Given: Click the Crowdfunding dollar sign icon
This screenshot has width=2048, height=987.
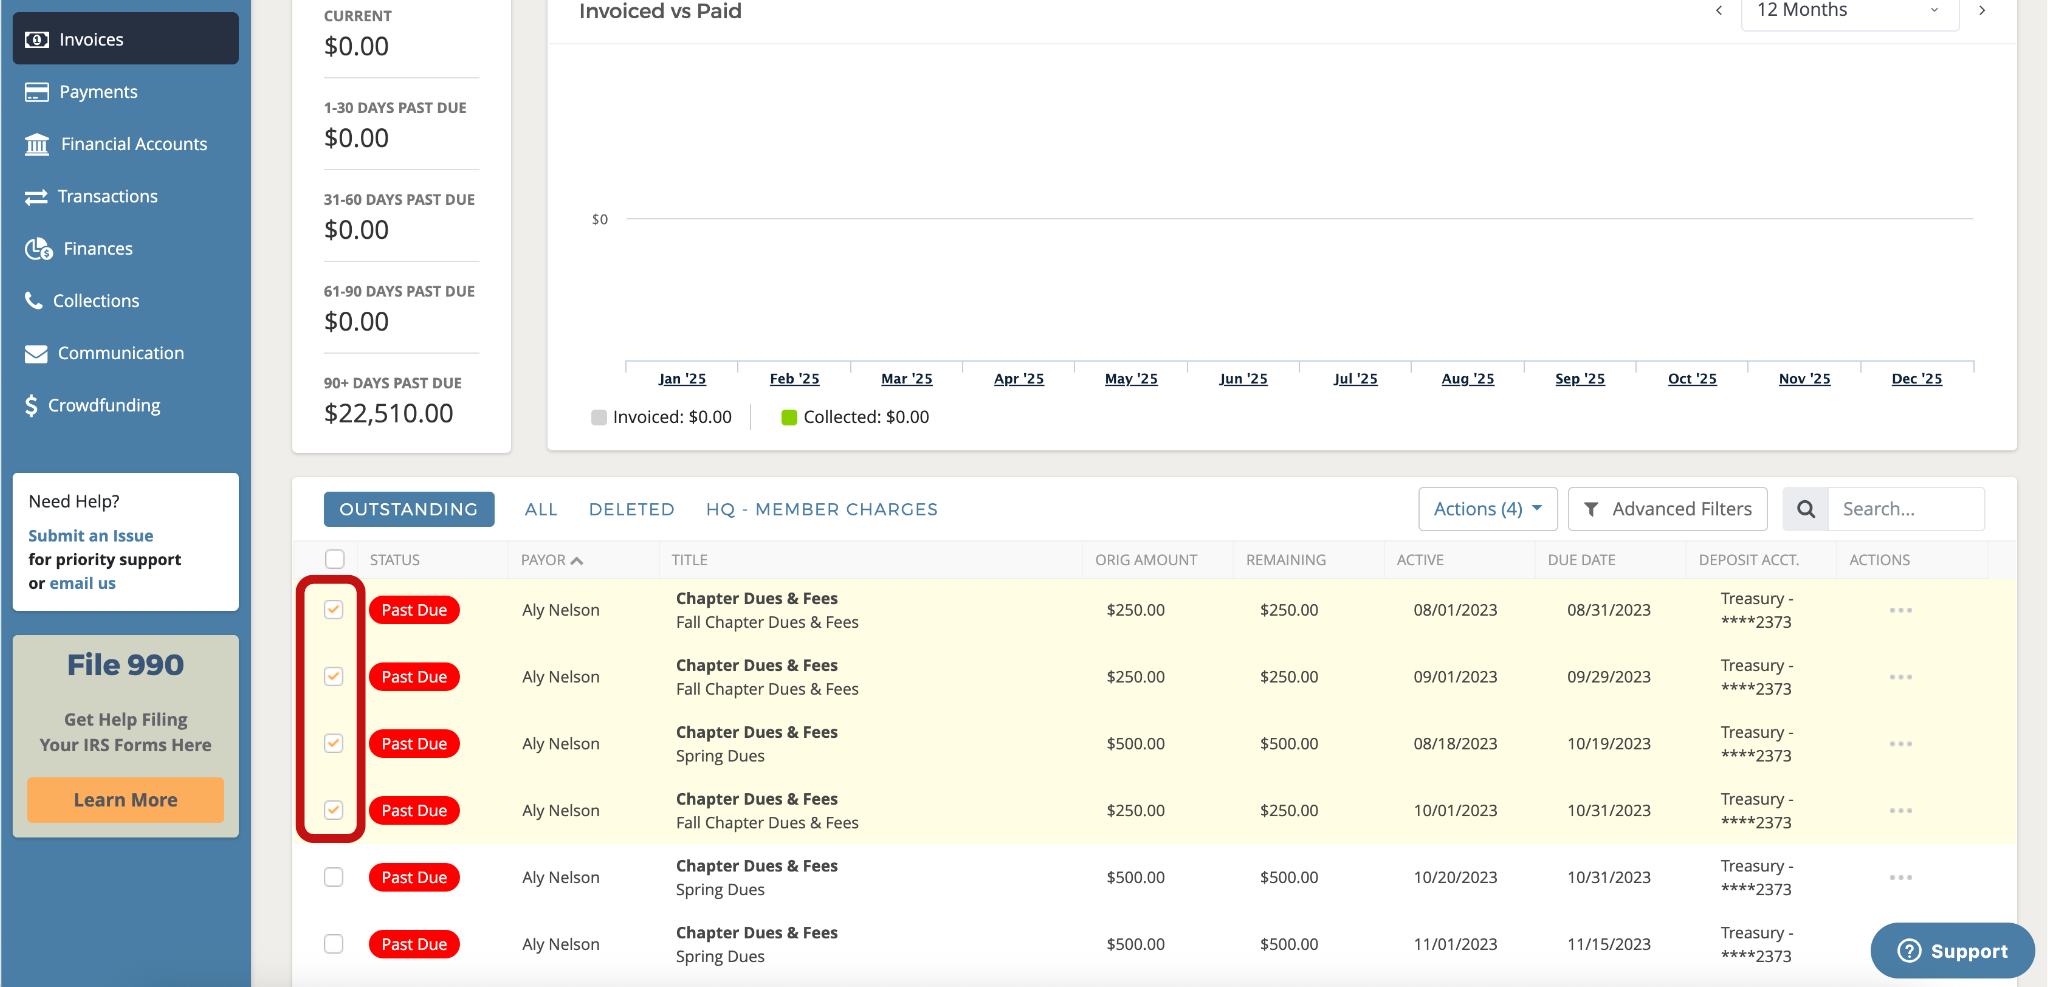Looking at the screenshot, I should pyautogui.click(x=31, y=406).
